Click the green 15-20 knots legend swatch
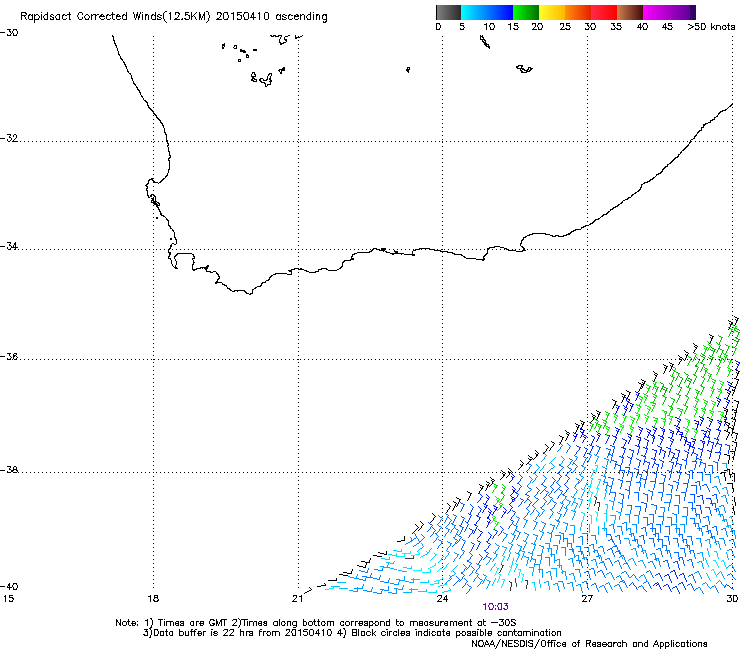Image resolution: width=740 pixels, height=650 pixels. (x=526, y=12)
